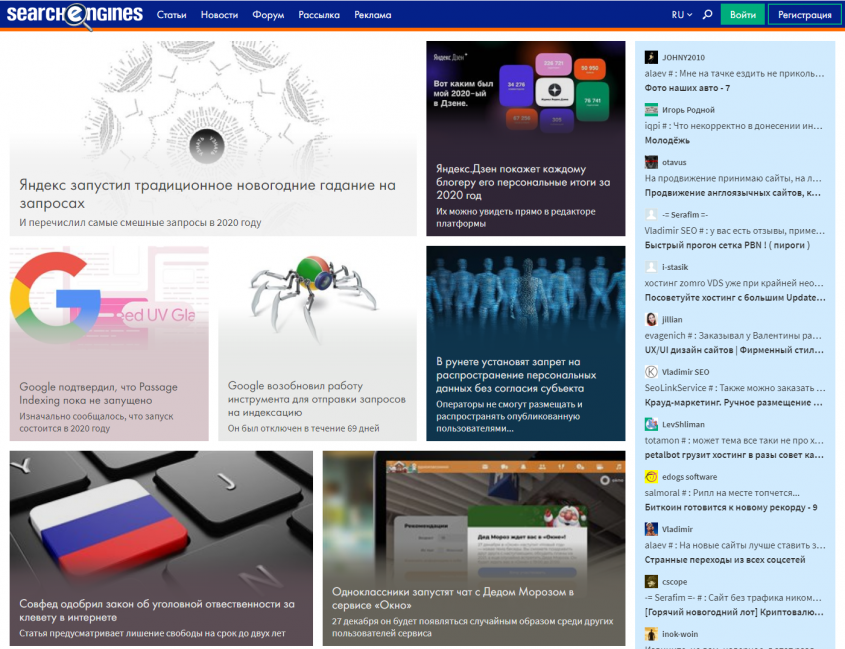Click the otavus user avatar
The width and height of the screenshot is (845, 649).
[651, 162]
